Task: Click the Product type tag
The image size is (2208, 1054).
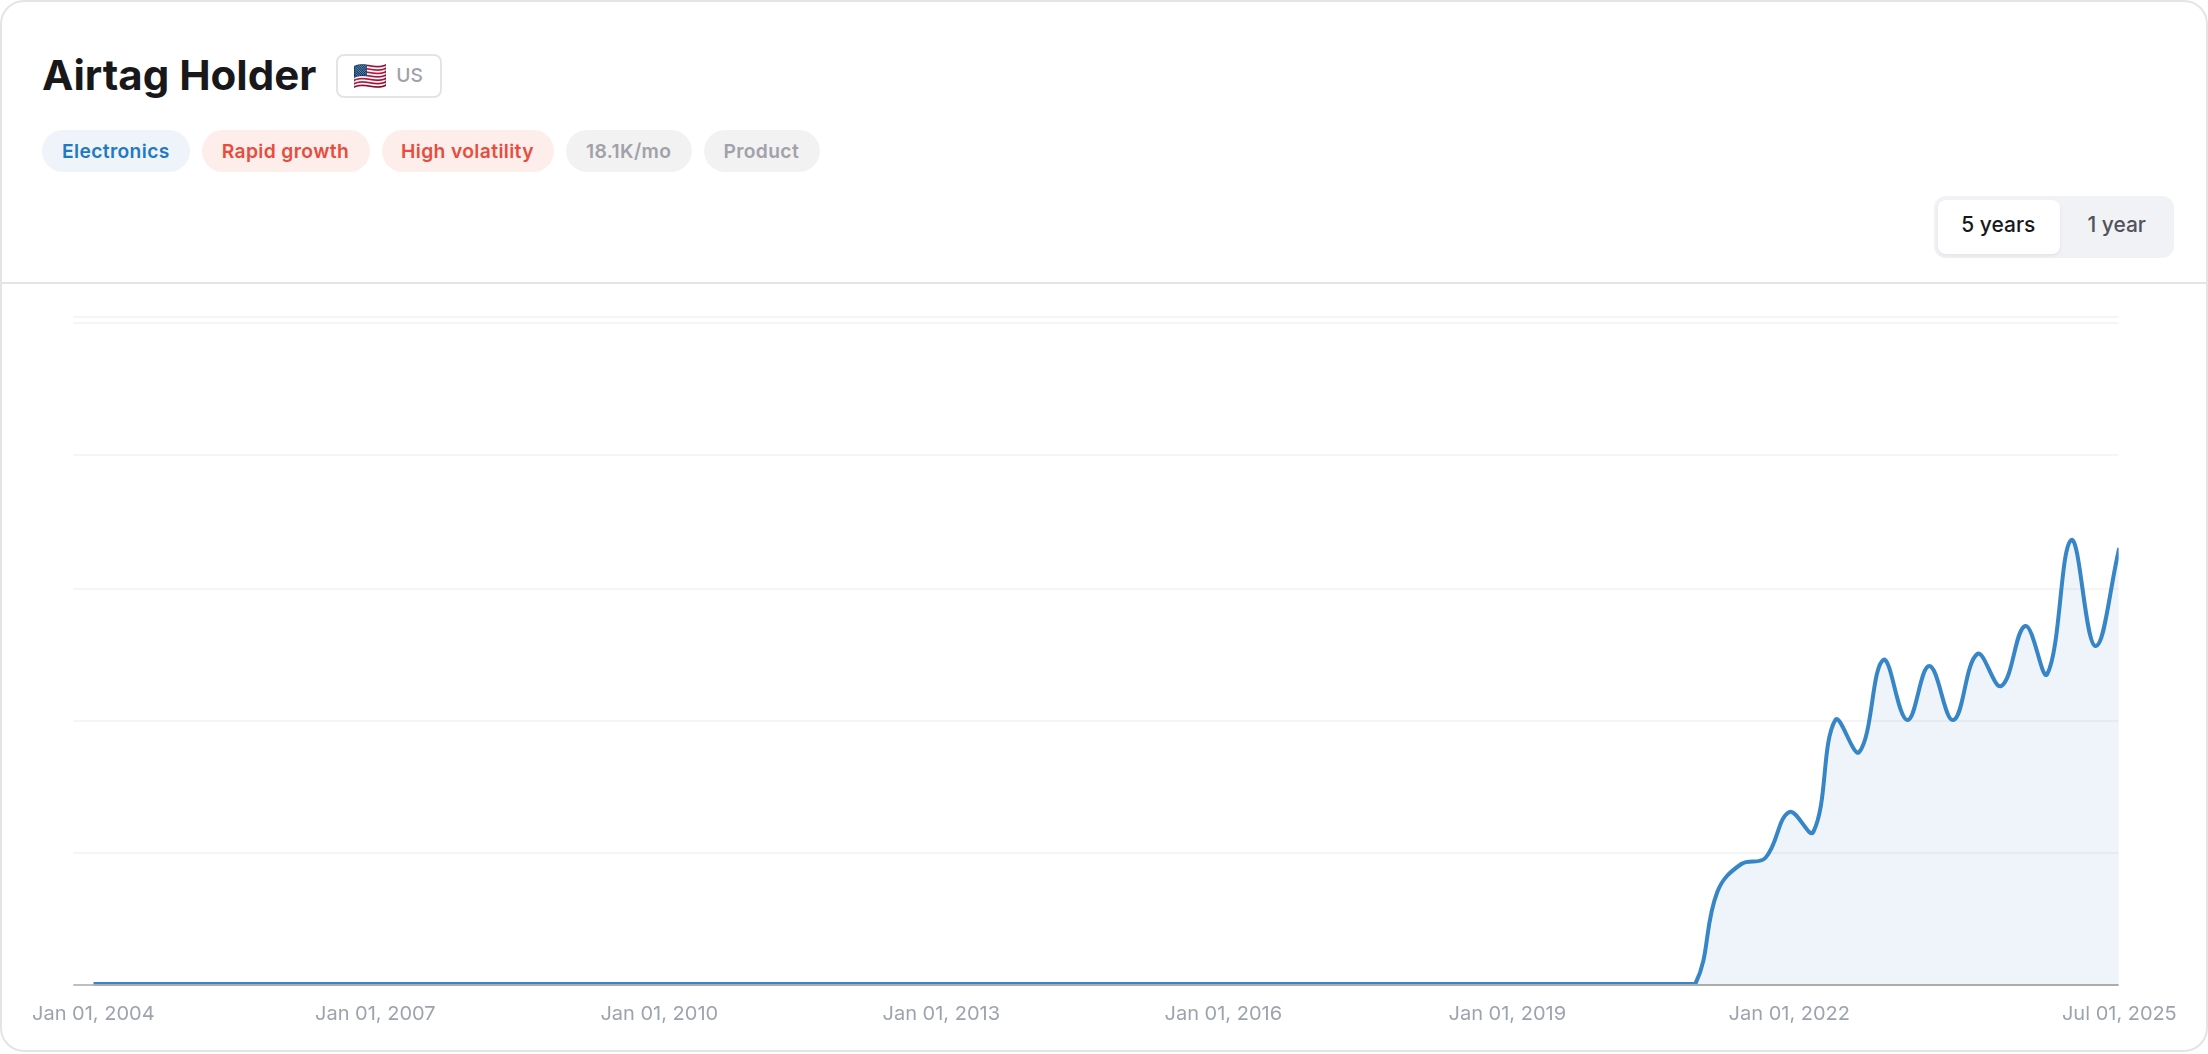Action: point(761,151)
